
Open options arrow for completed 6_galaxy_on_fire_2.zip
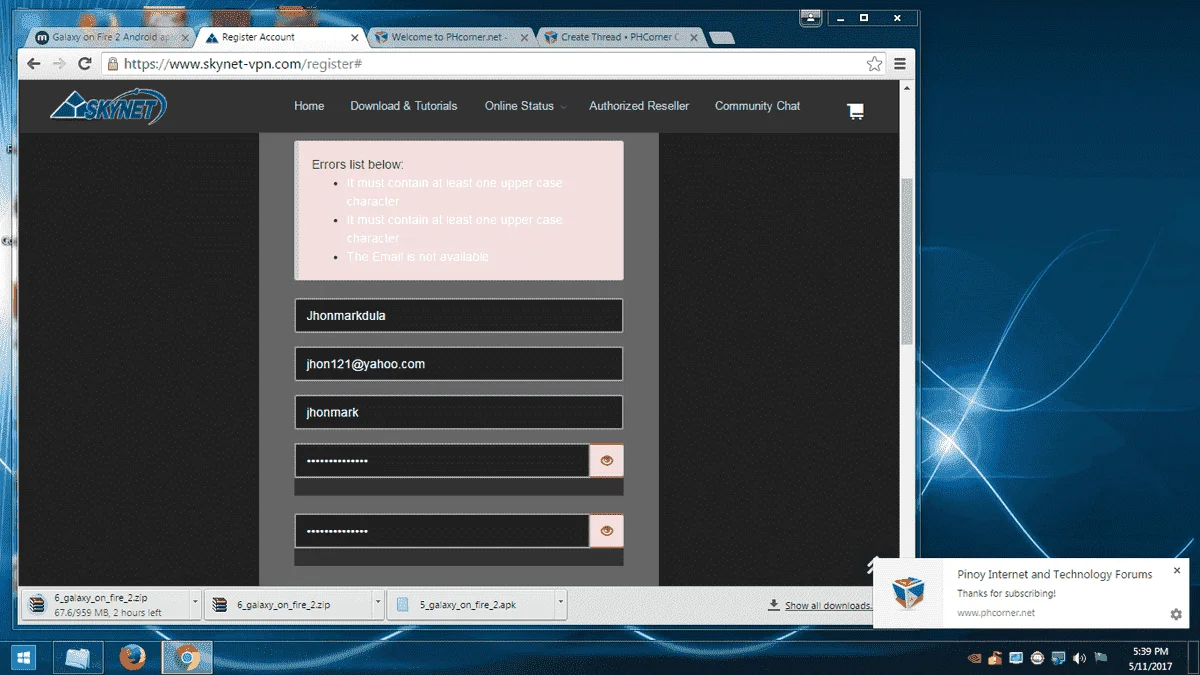[377, 604]
